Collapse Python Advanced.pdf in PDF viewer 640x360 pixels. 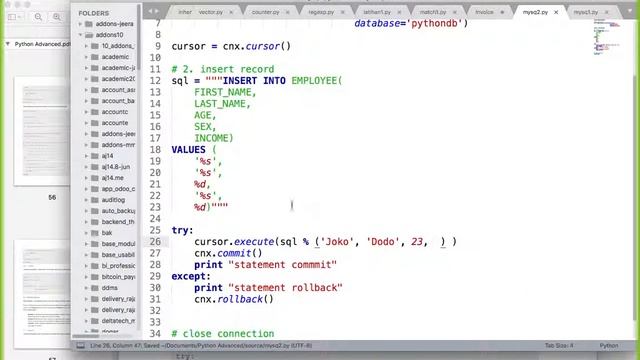tap(8, 44)
